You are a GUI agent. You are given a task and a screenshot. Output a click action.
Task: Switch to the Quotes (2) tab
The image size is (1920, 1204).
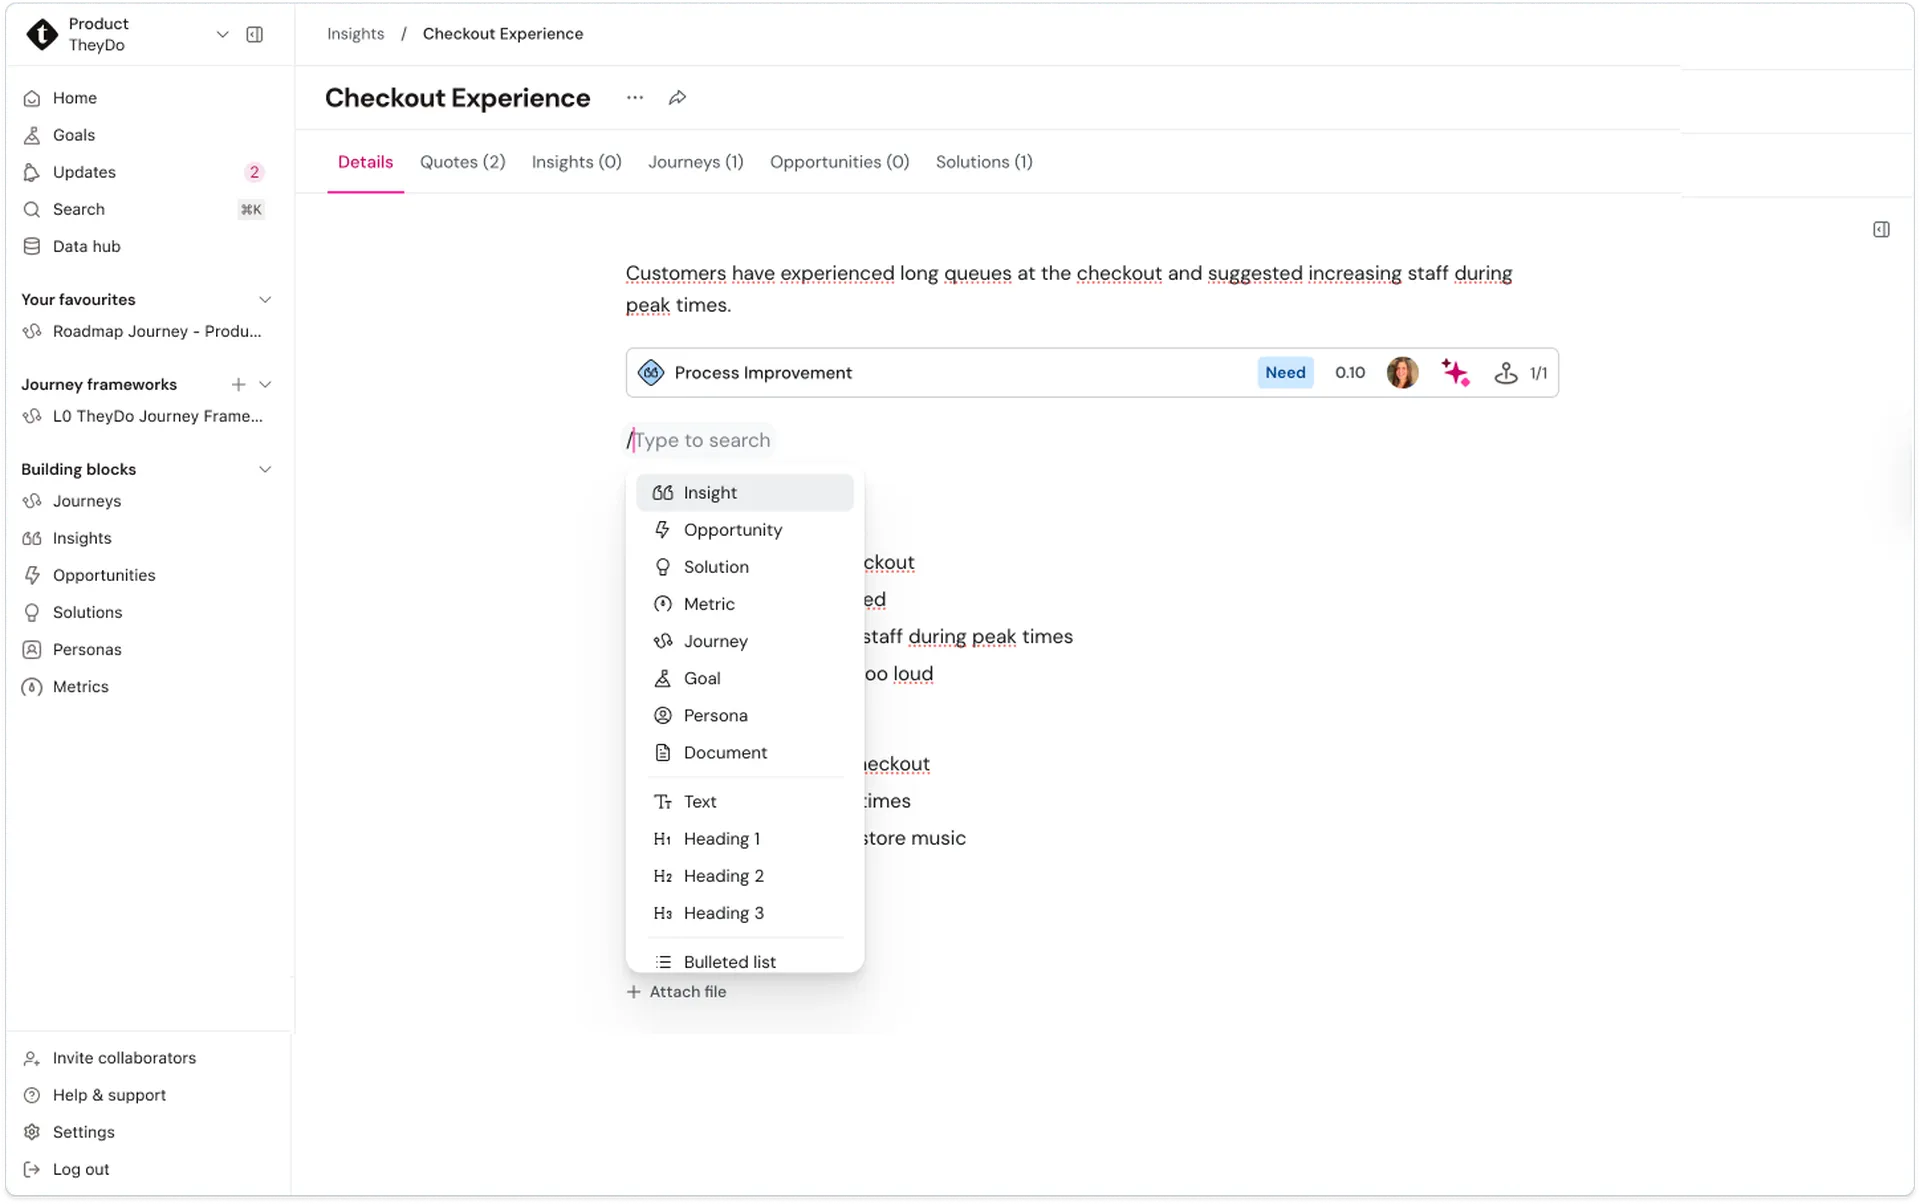(462, 162)
